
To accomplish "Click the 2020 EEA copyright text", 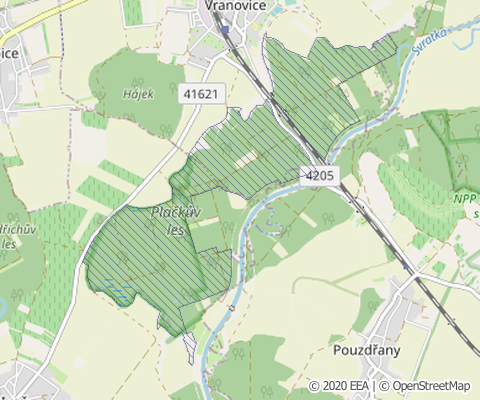I will click(x=339, y=386).
